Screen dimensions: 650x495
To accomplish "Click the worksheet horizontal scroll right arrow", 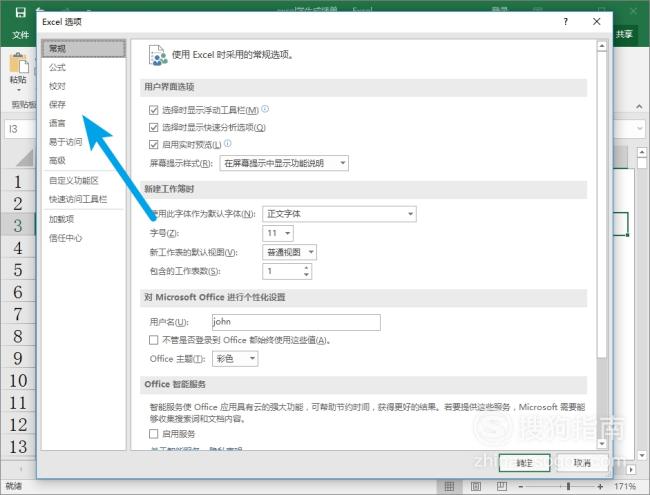I will [631, 470].
